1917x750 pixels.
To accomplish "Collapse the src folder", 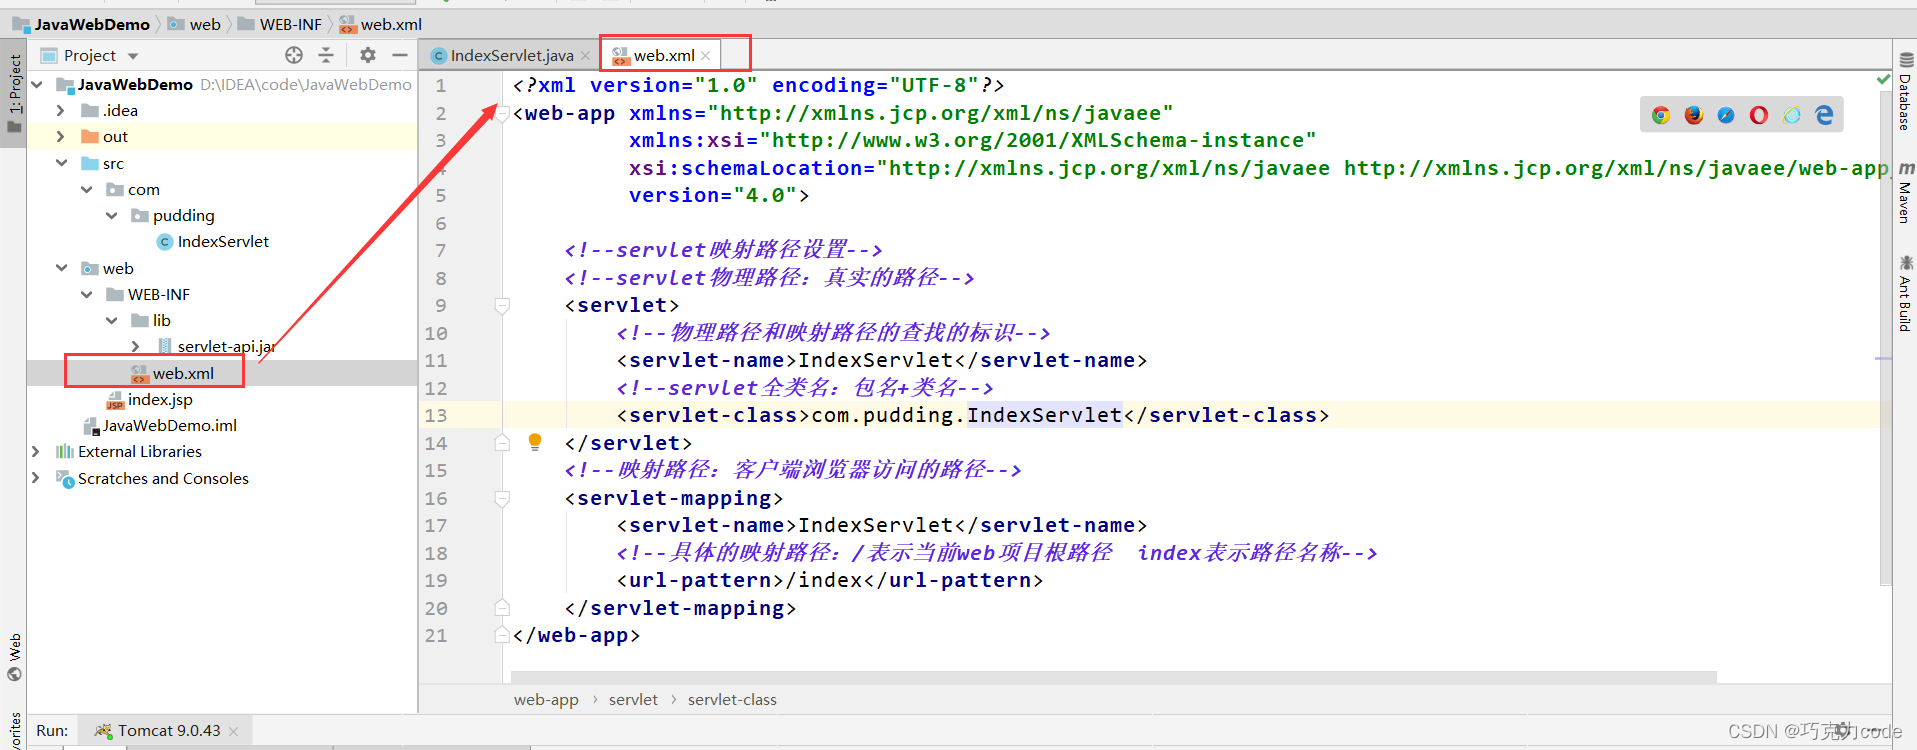I will [x=61, y=163].
